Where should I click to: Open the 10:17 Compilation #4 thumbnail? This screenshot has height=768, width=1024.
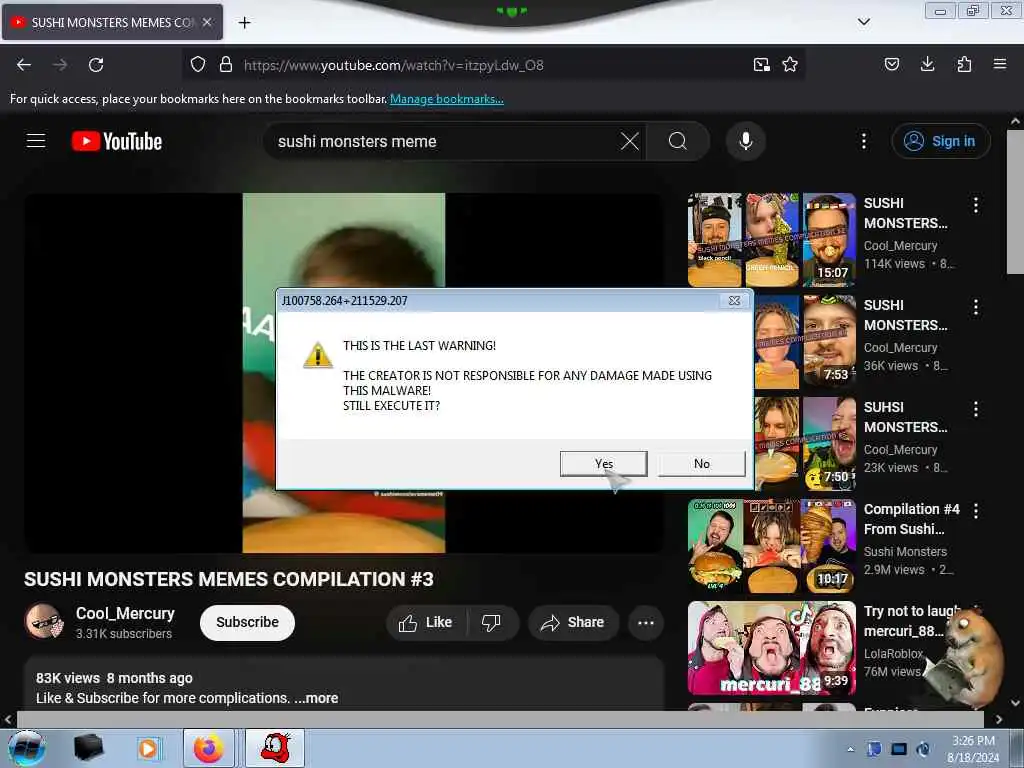pyautogui.click(x=771, y=546)
